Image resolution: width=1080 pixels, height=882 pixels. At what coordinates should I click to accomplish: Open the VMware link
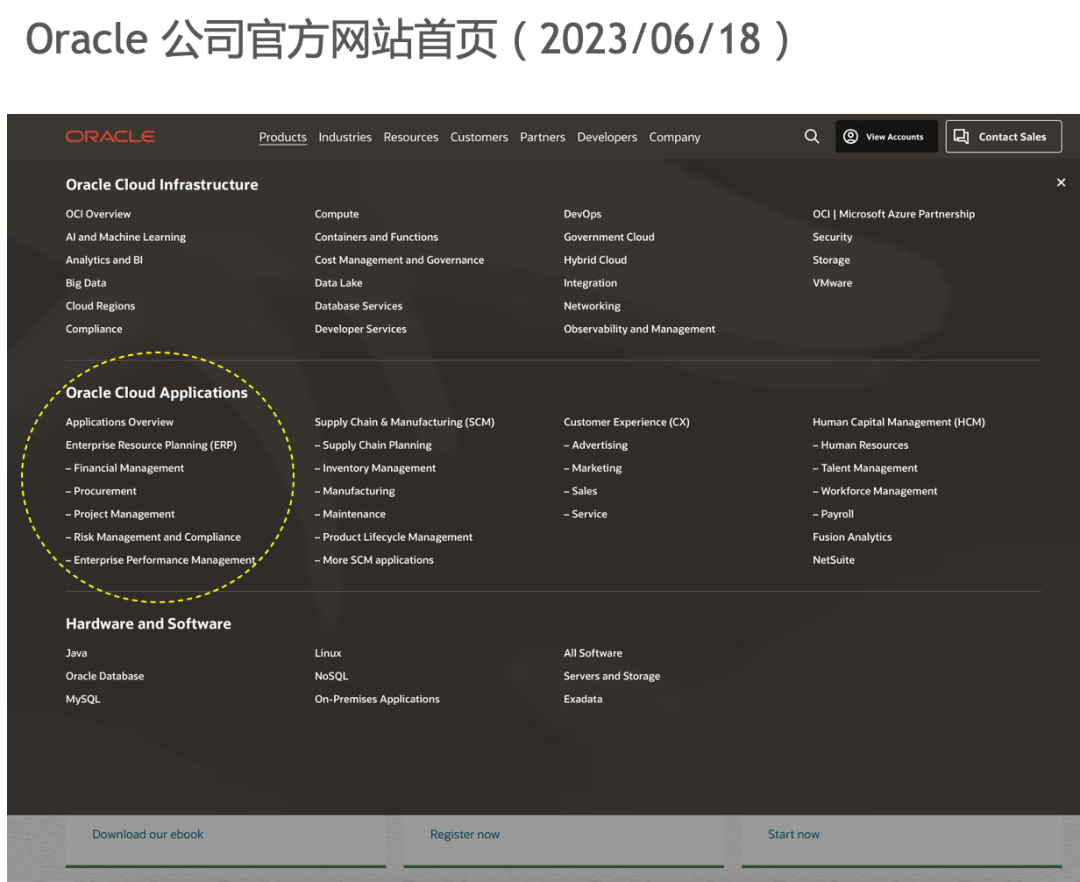[x=833, y=283]
